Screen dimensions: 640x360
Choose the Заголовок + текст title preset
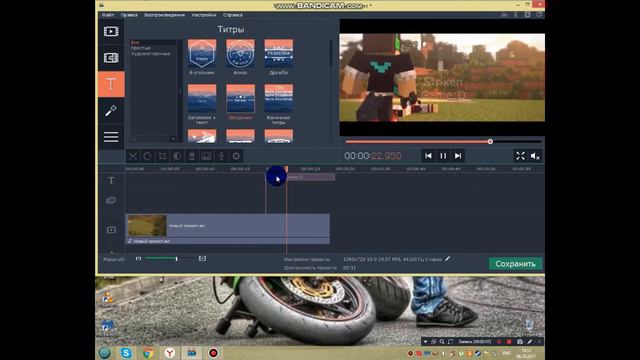point(202,98)
